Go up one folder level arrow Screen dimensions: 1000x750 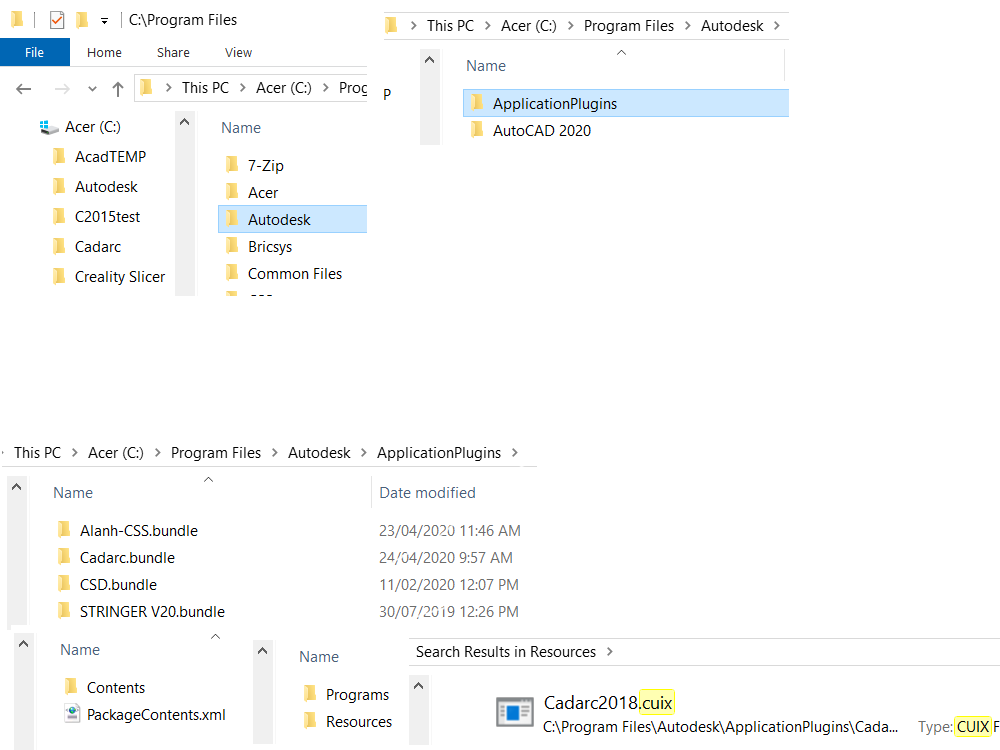point(117,89)
